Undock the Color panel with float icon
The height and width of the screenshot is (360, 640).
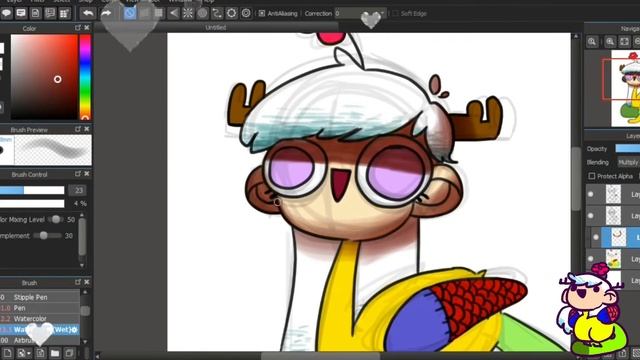(x=78, y=28)
